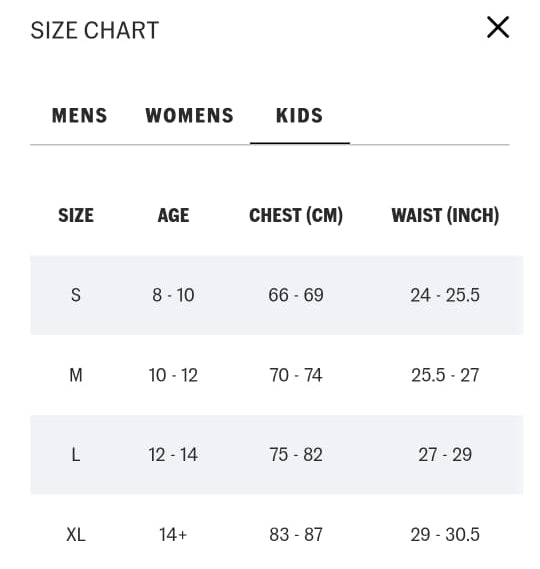The height and width of the screenshot is (569, 540).
Task: Select the M size row label
Action: click(76, 375)
